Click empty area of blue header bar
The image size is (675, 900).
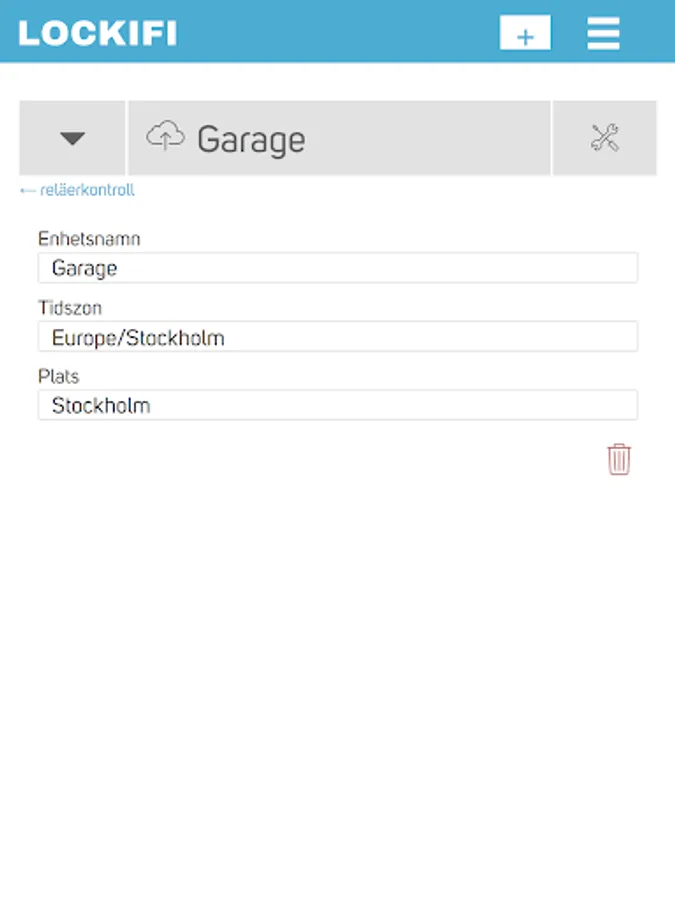[x=339, y=32]
